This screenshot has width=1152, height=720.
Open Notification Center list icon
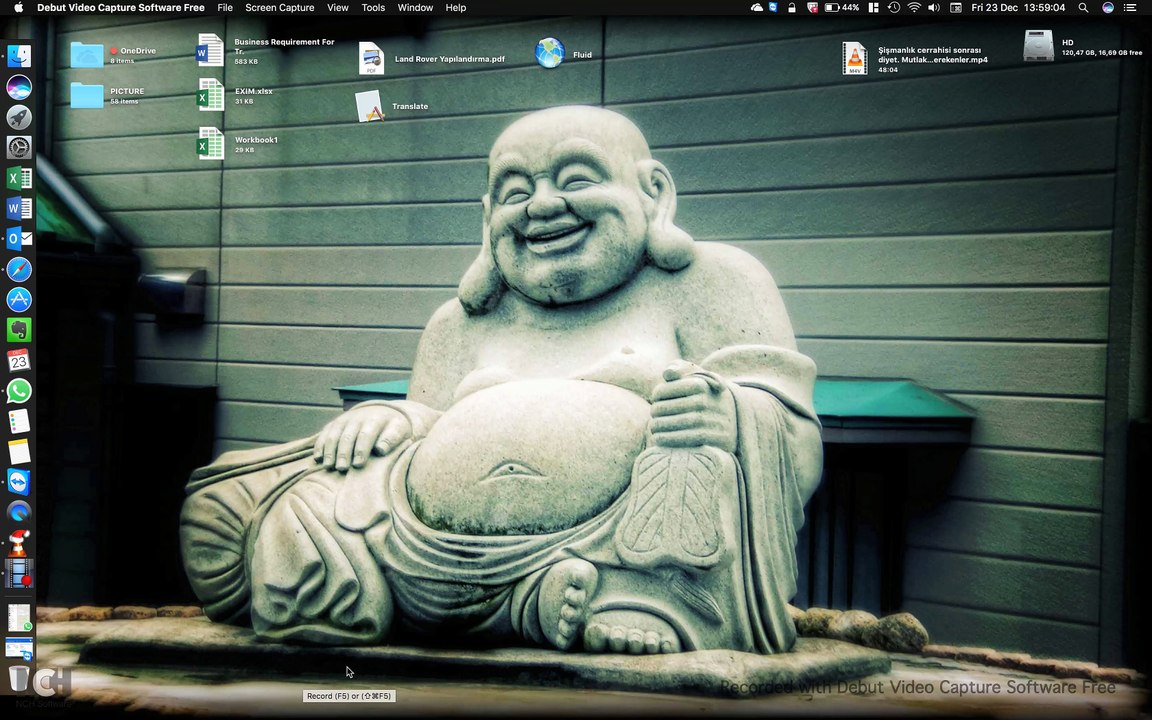click(x=1129, y=7)
